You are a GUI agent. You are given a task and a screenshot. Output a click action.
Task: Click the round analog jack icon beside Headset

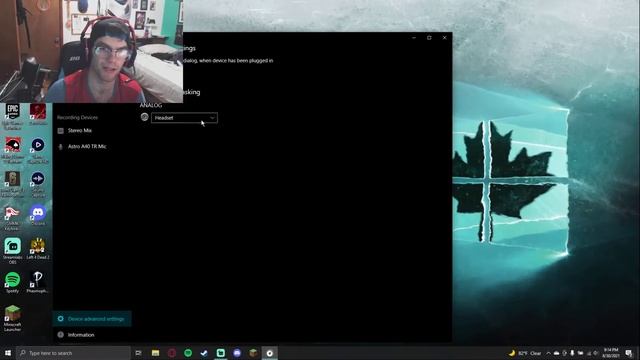pos(144,117)
